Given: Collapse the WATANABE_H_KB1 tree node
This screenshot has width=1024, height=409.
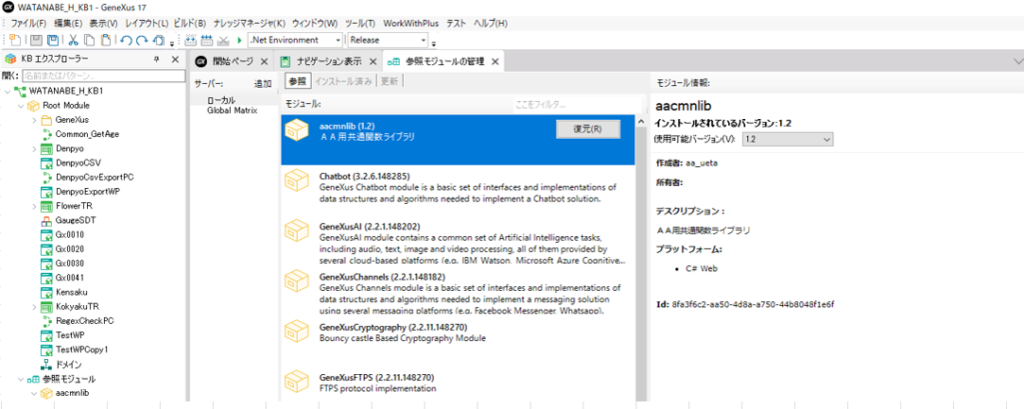Looking at the screenshot, I should [7, 91].
